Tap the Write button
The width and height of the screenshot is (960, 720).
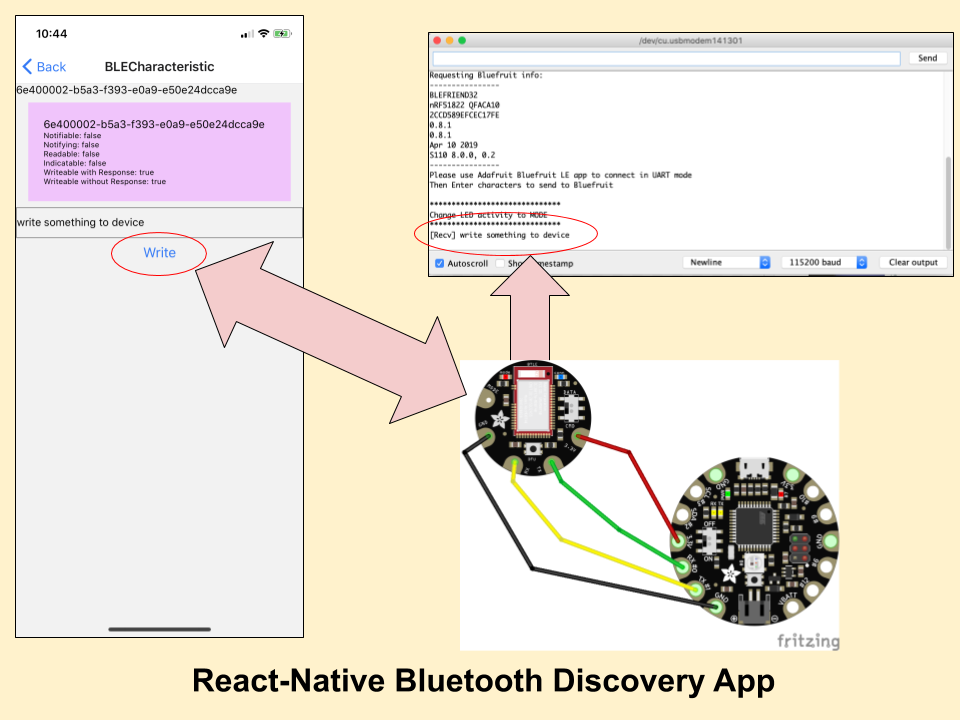point(158,253)
